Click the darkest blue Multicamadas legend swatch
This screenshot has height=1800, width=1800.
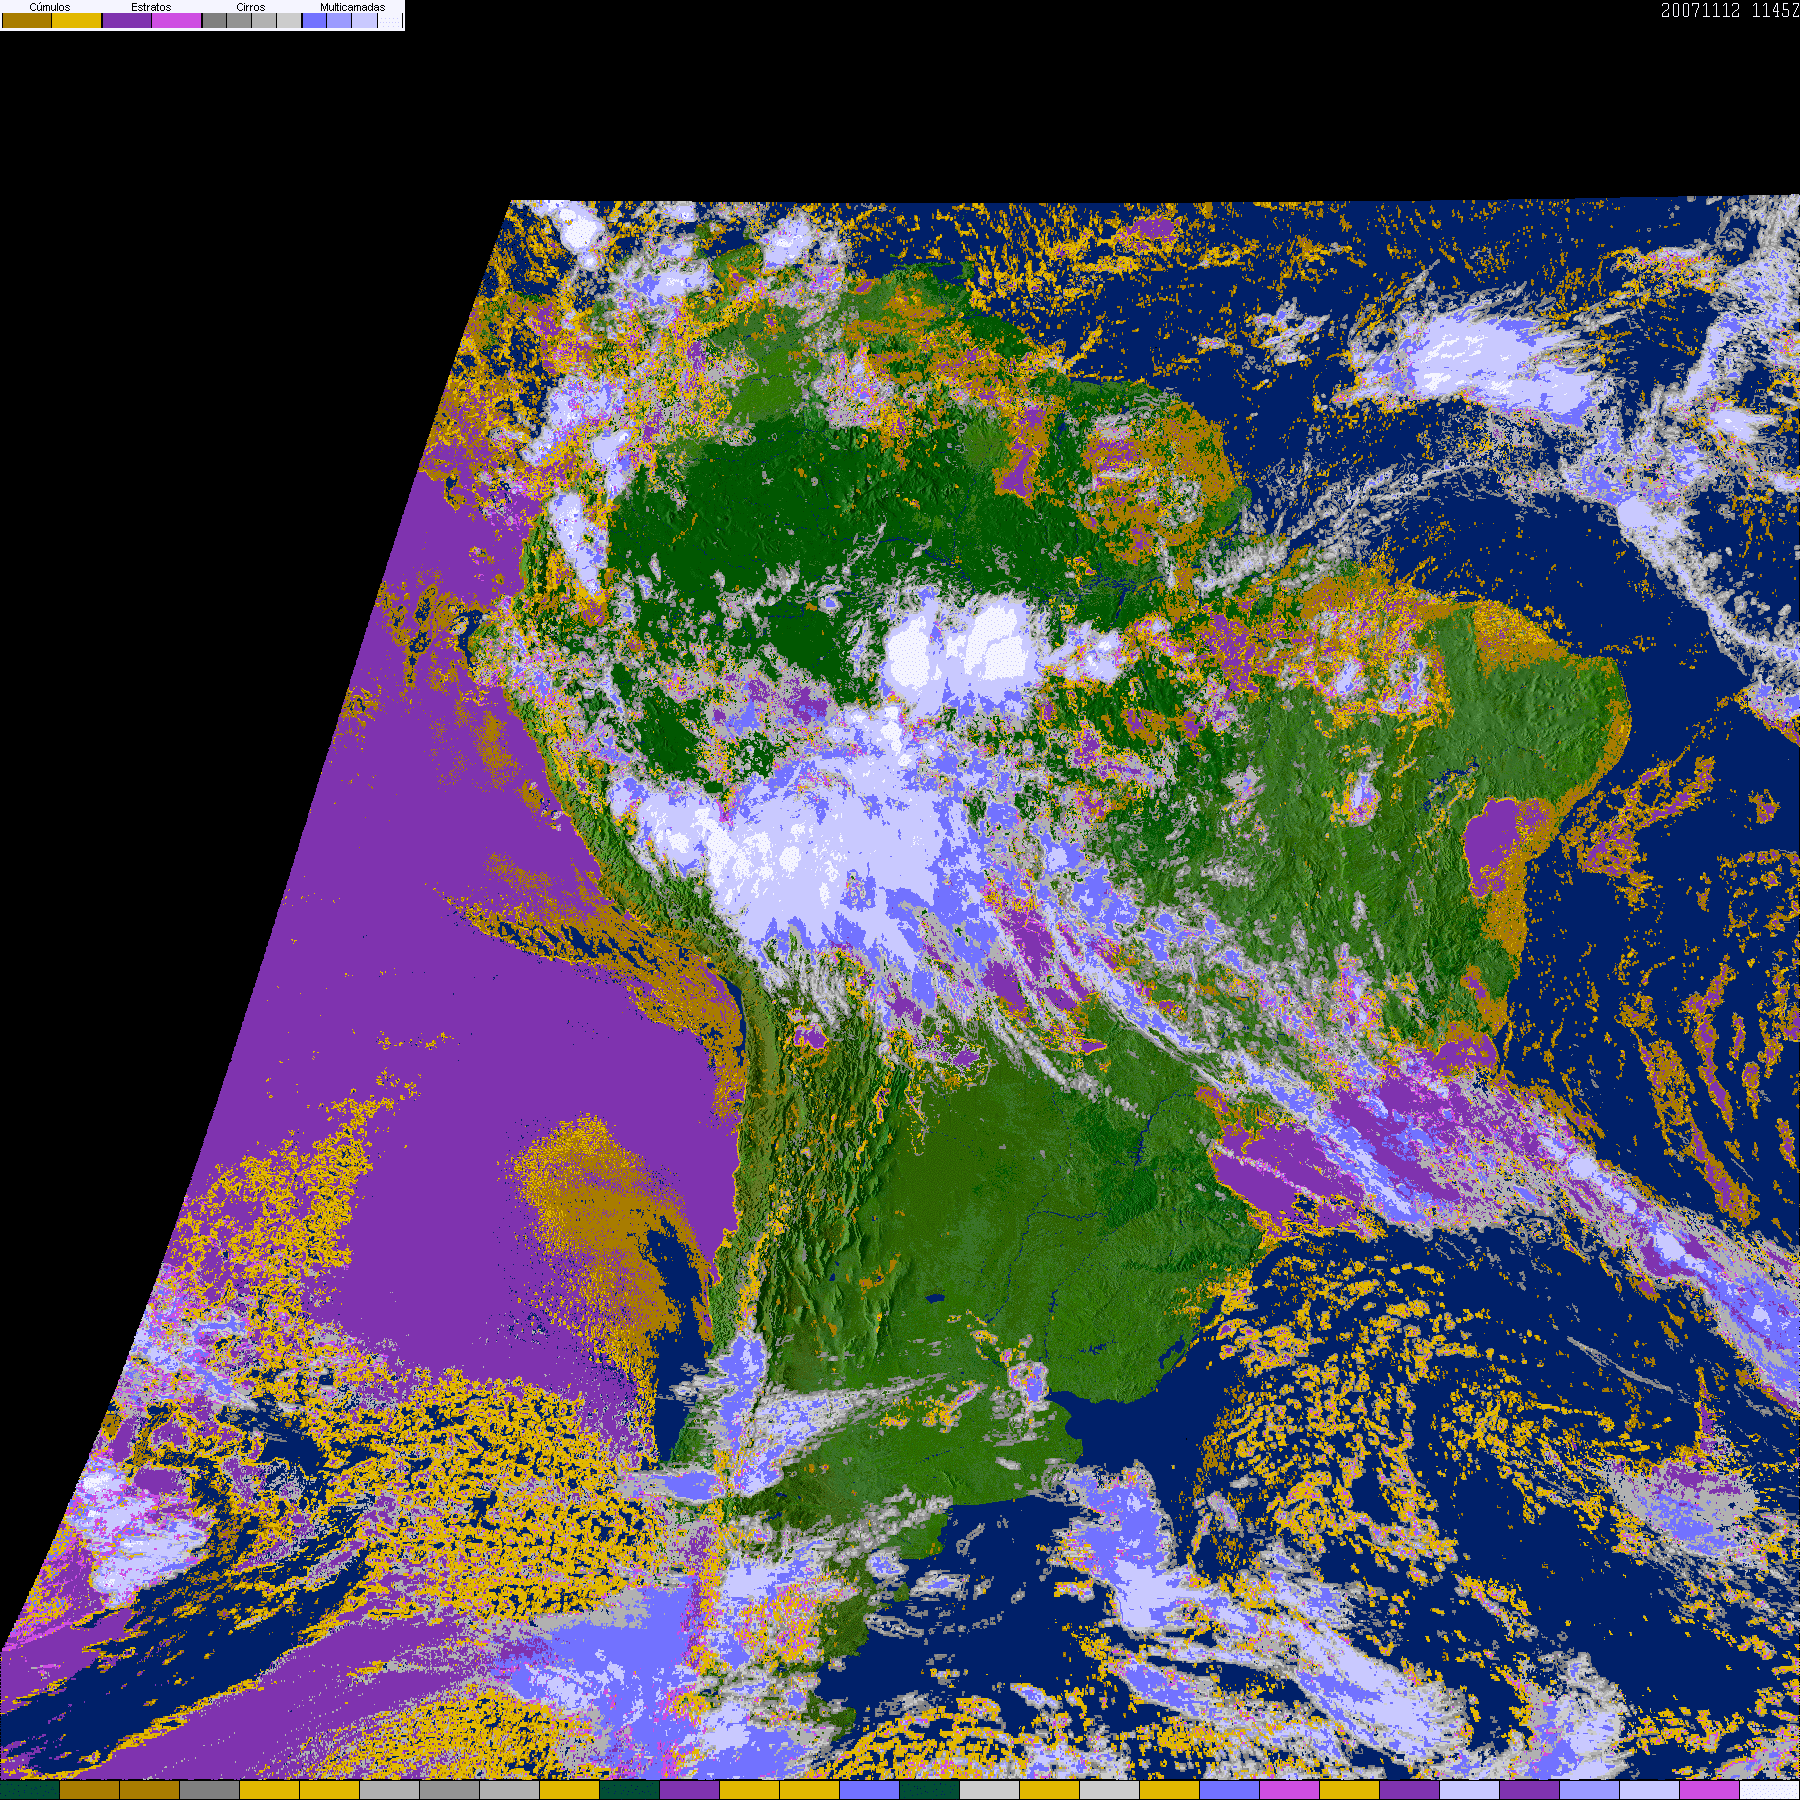[314, 20]
